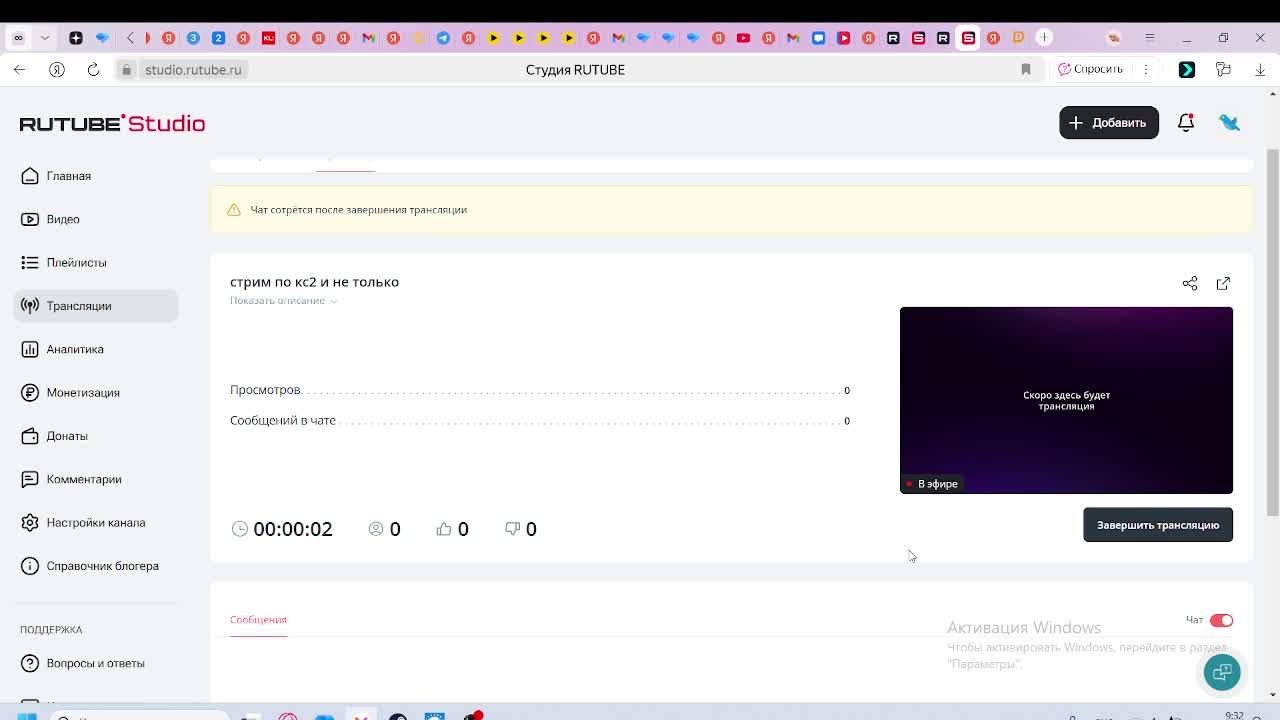
Task: Open browser downloads icon
Action: click(x=1260, y=69)
